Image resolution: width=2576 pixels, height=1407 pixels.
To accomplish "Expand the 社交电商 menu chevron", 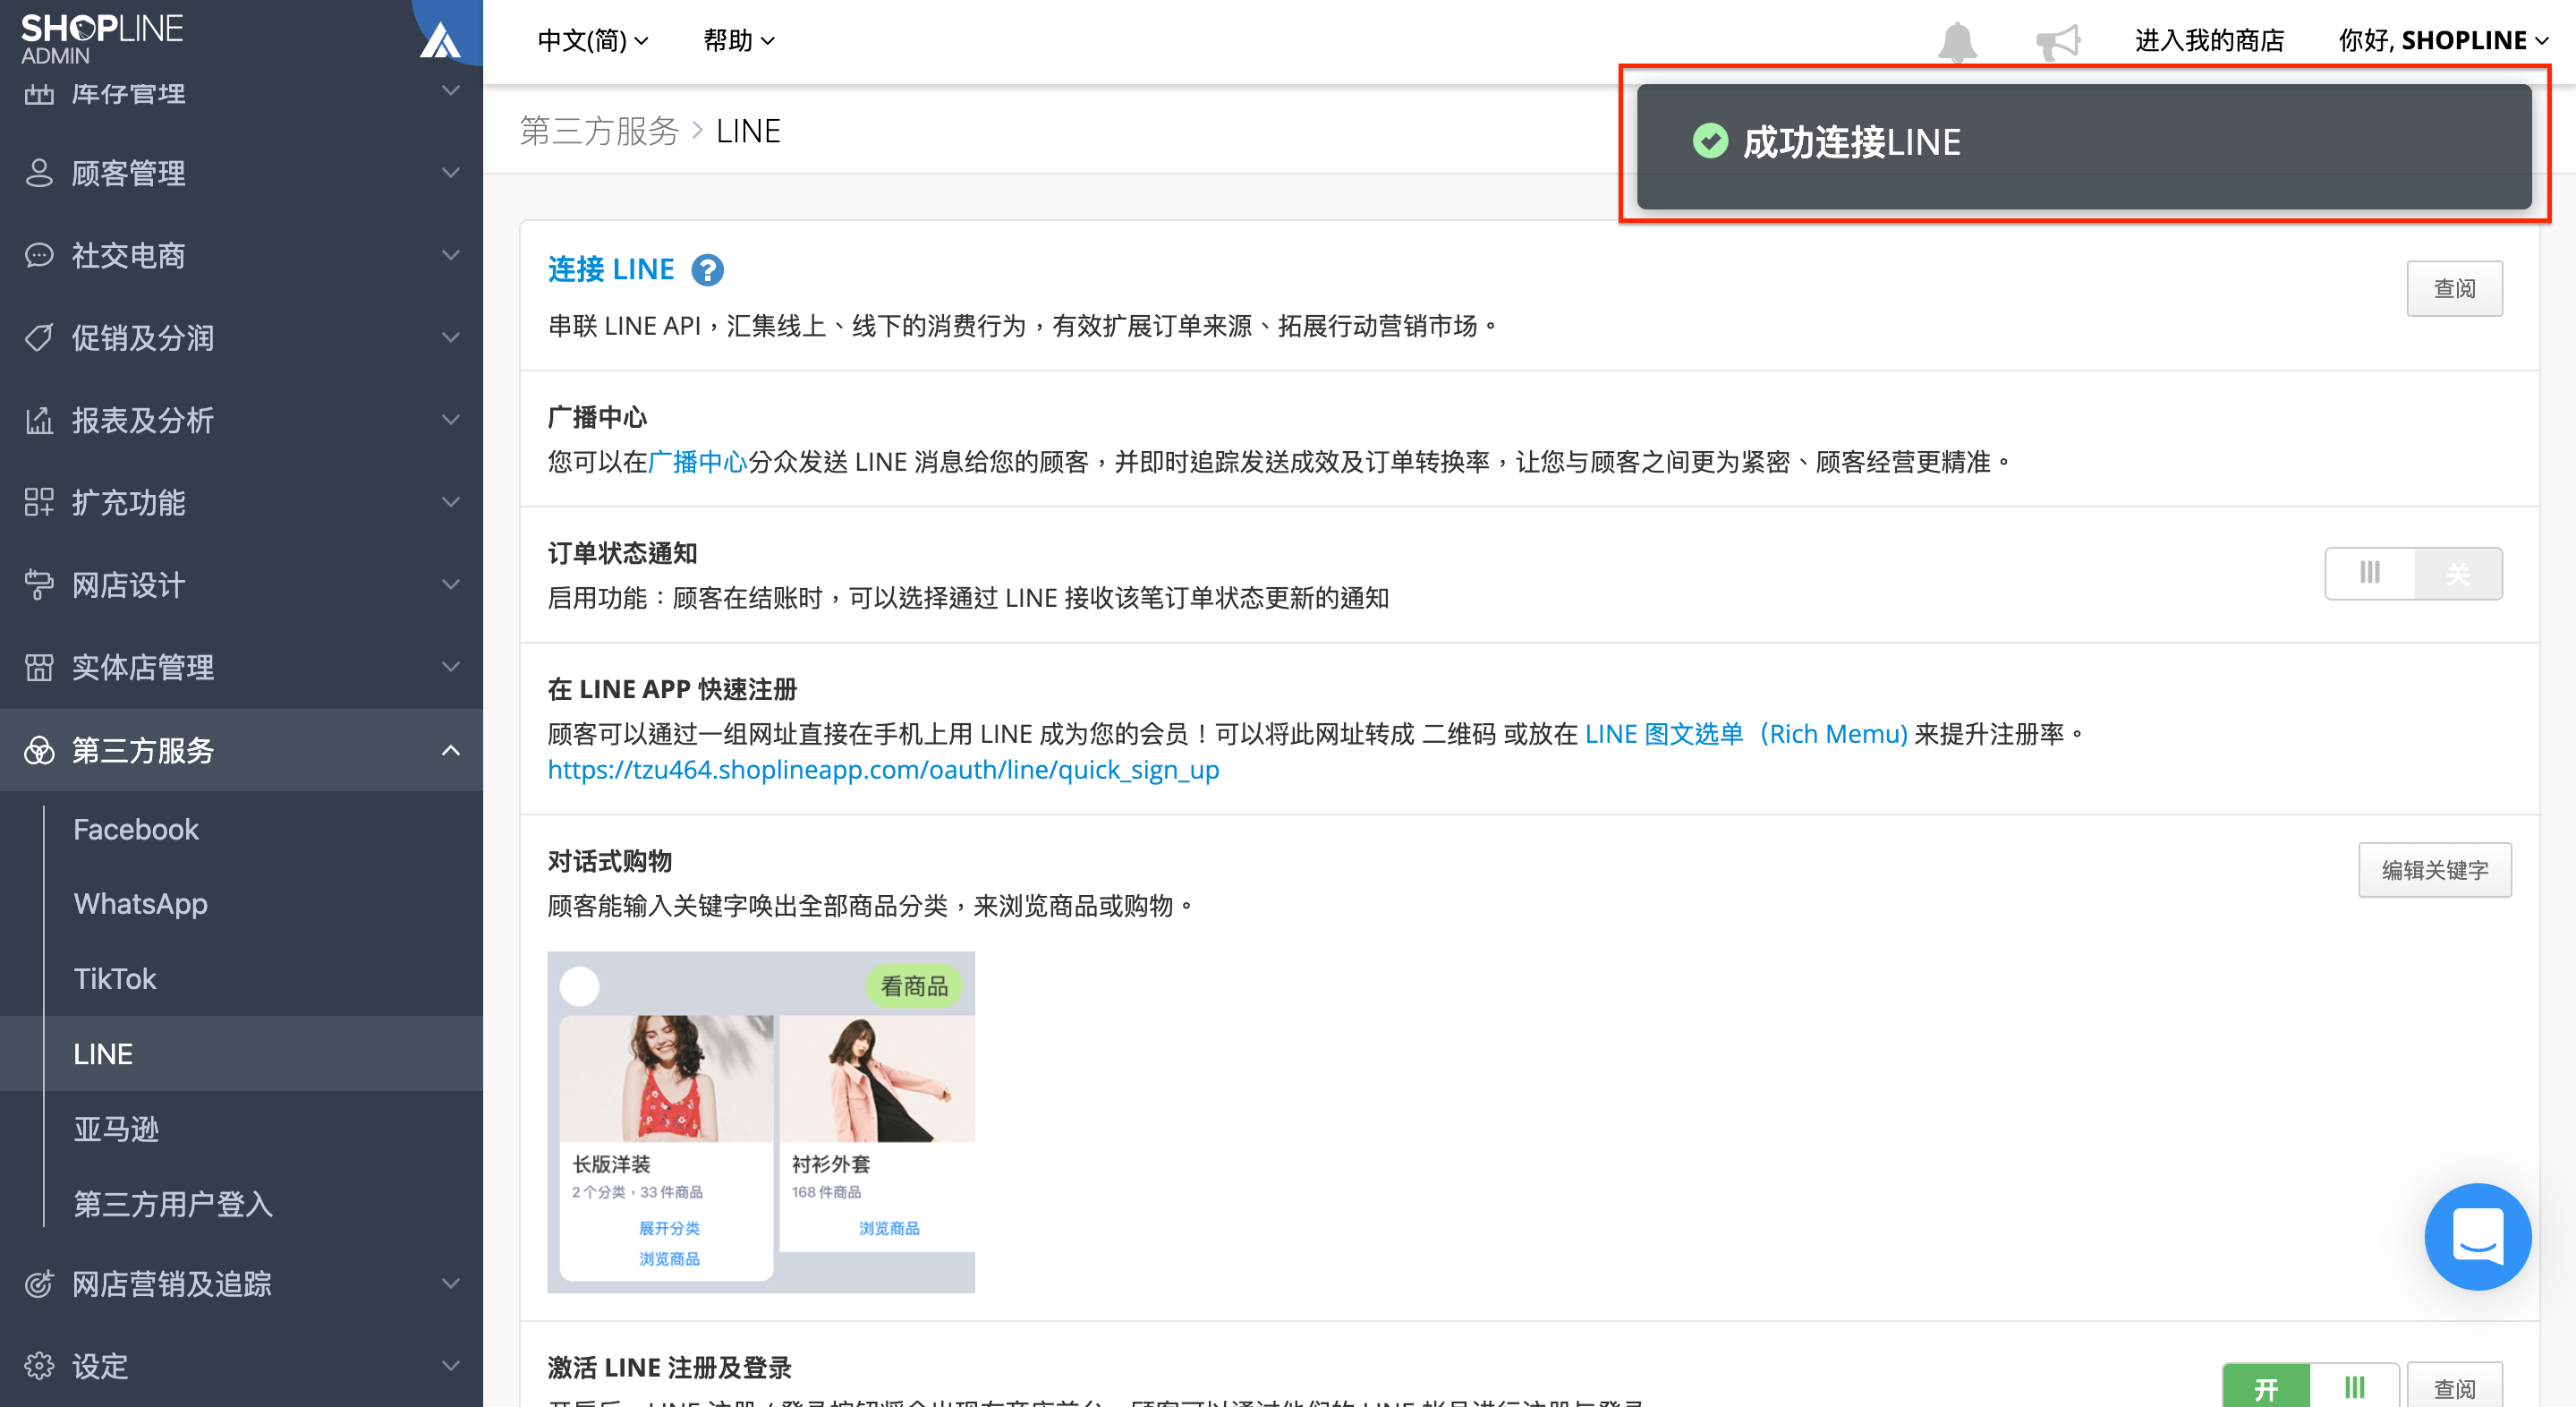I will pos(451,255).
